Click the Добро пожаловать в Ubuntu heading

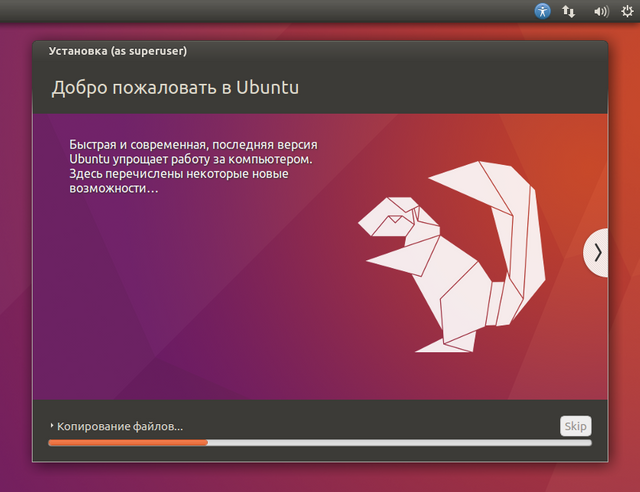(x=175, y=87)
